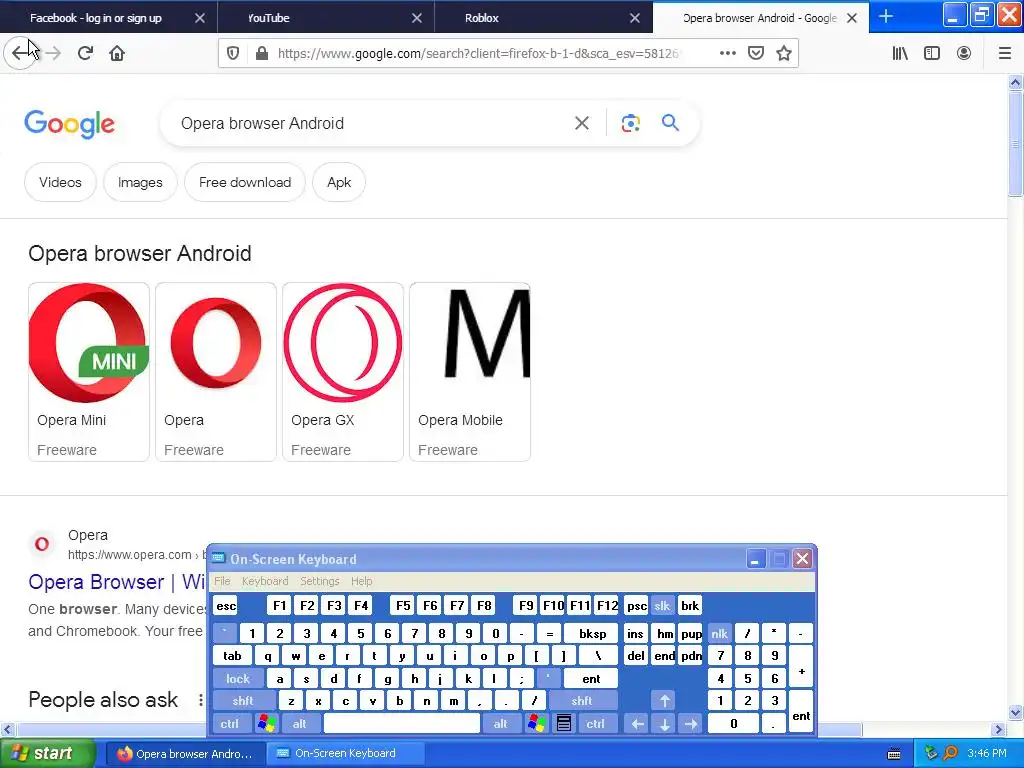Click the left arrow key on On-Screen Keyboard

click(x=637, y=723)
